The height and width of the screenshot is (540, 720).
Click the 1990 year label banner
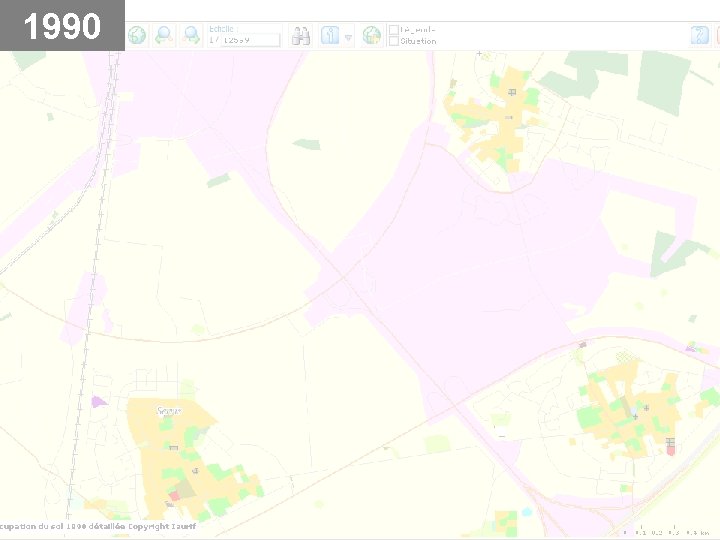(62, 25)
